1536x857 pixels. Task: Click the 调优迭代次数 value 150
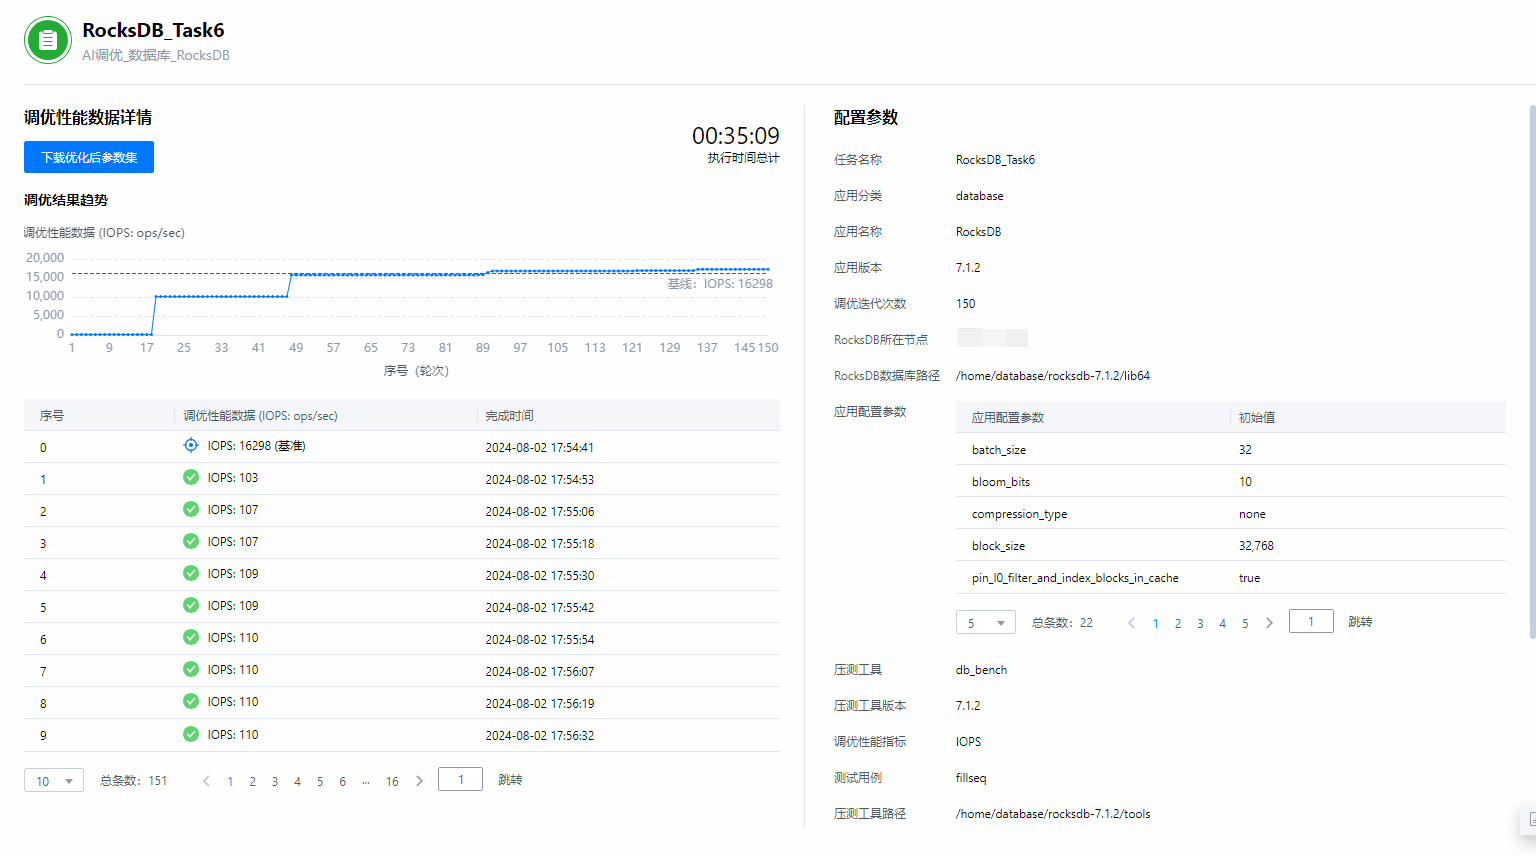click(965, 304)
